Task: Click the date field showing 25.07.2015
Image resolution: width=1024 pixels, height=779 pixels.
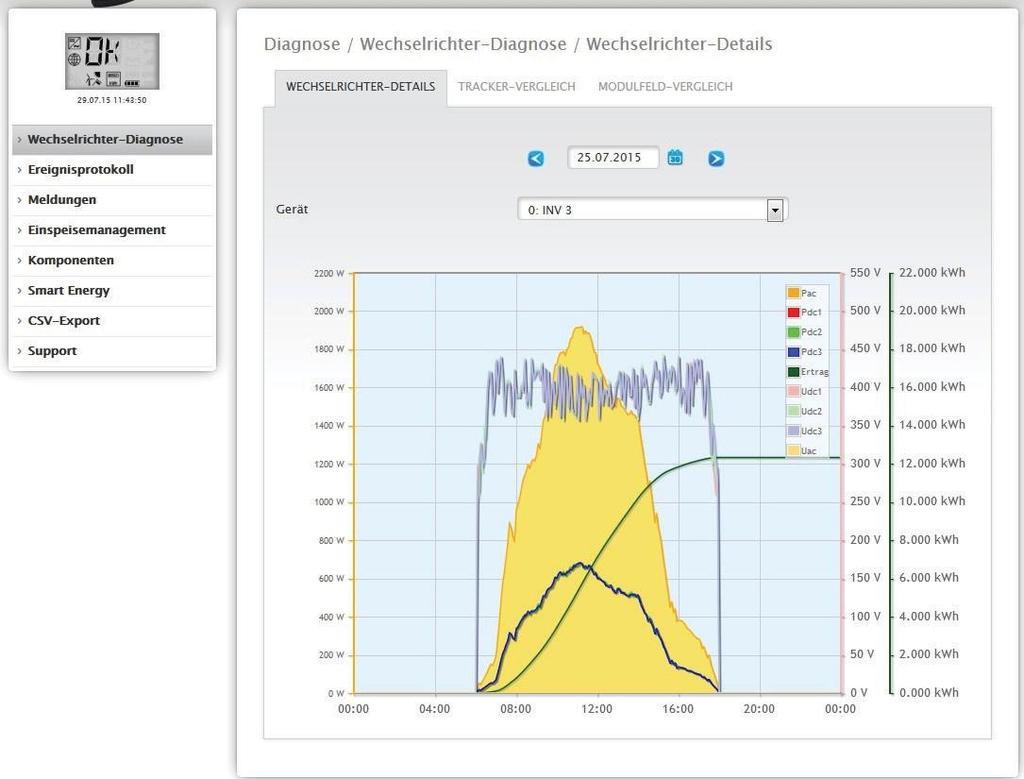Action: point(613,157)
